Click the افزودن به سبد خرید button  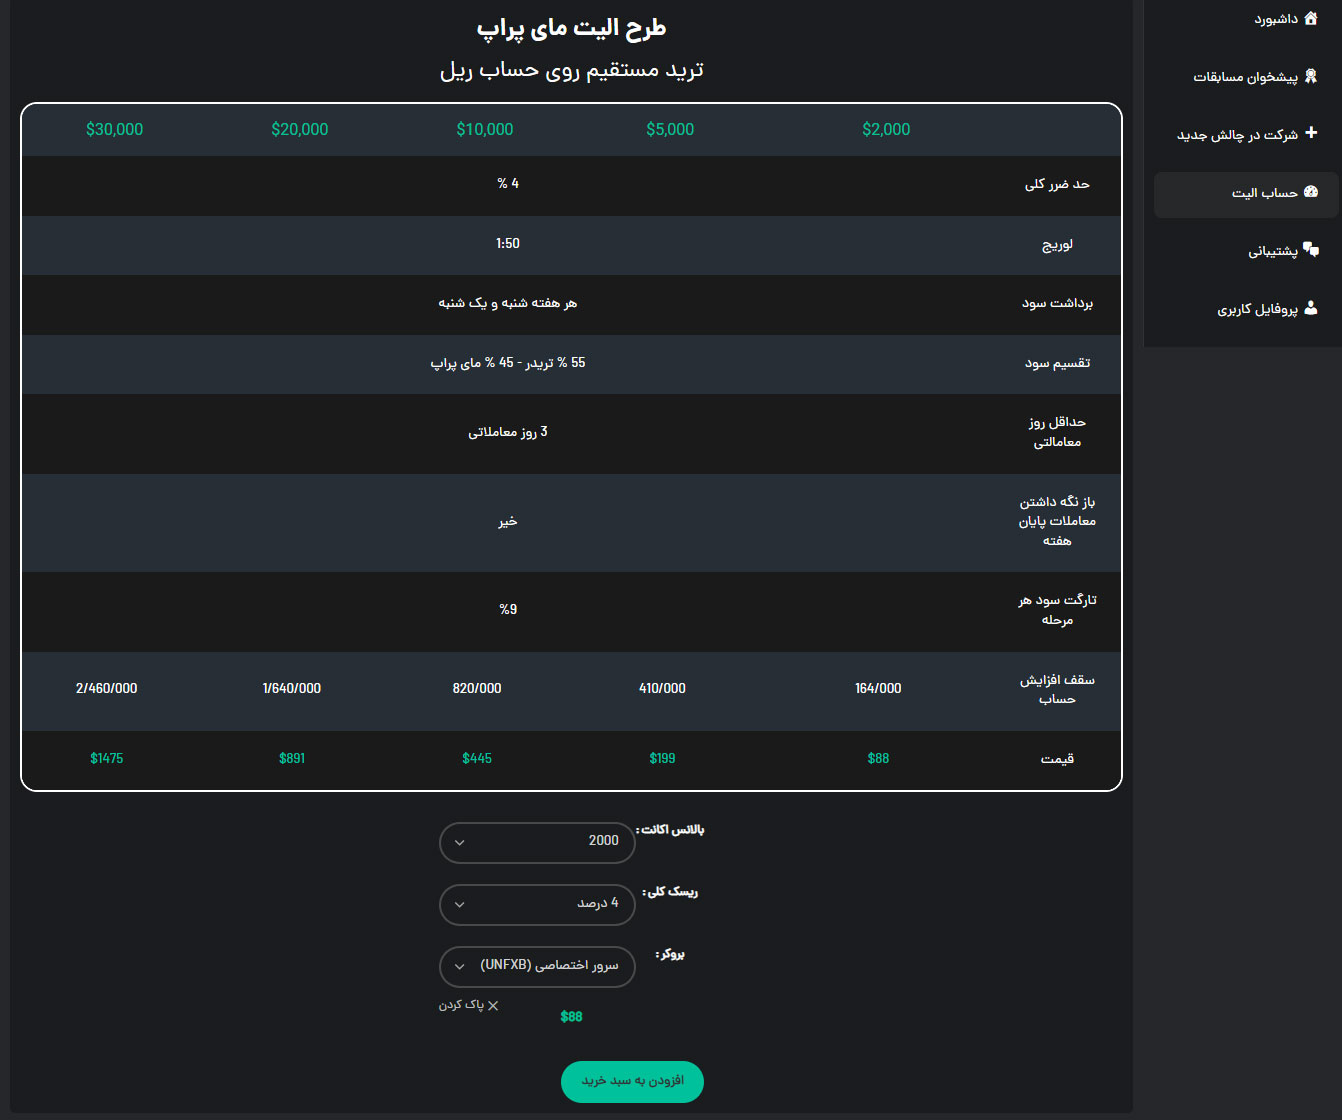pyautogui.click(x=632, y=1081)
